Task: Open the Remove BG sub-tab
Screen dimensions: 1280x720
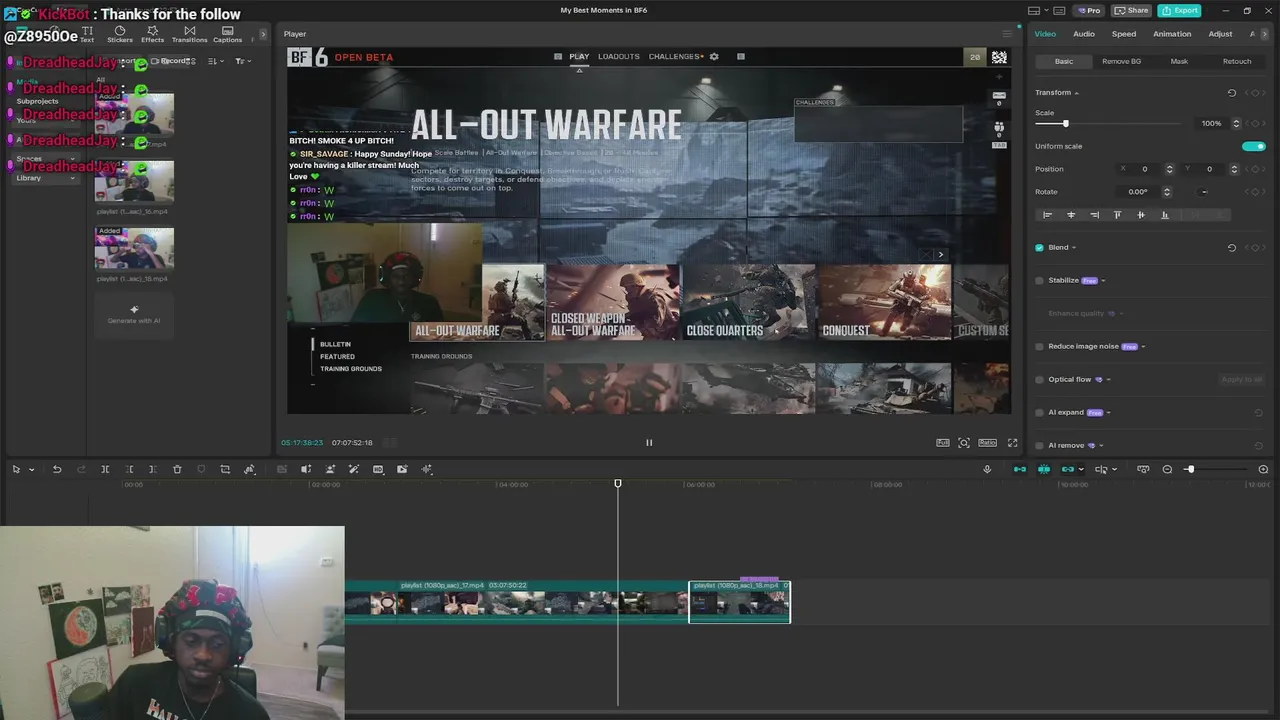Action: pyautogui.click(x=1121, y=61)
